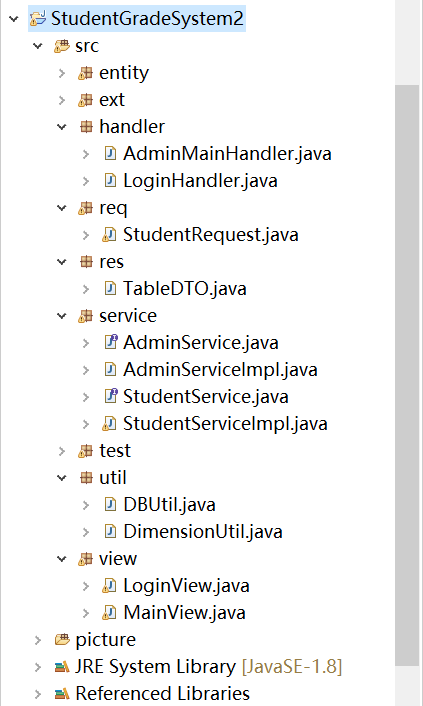
Task: Select StudentRequest.java file
Action: 211,235
